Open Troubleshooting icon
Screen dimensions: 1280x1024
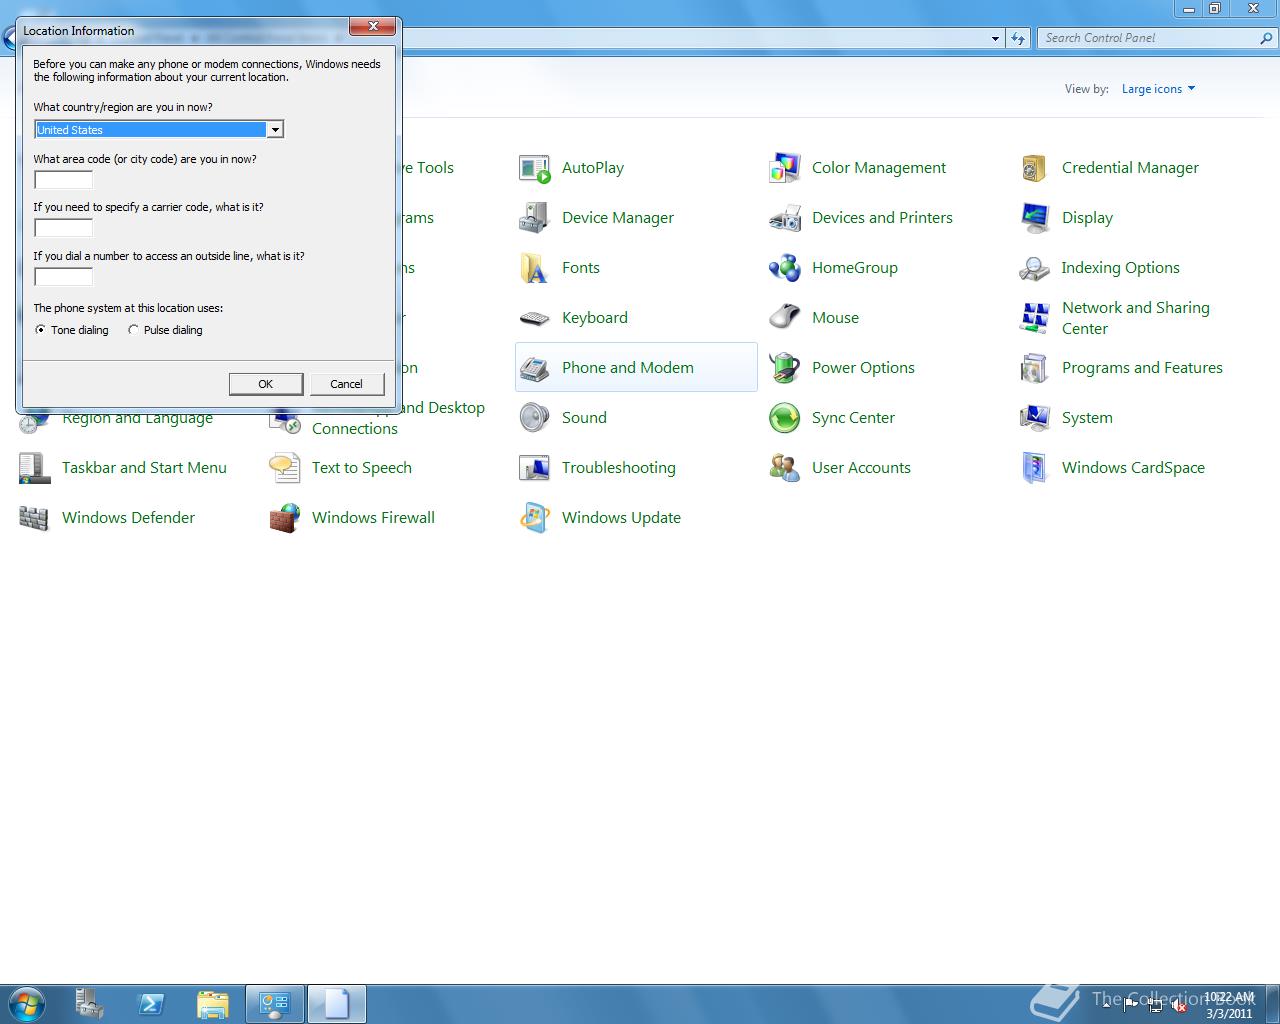coord(535,468)
